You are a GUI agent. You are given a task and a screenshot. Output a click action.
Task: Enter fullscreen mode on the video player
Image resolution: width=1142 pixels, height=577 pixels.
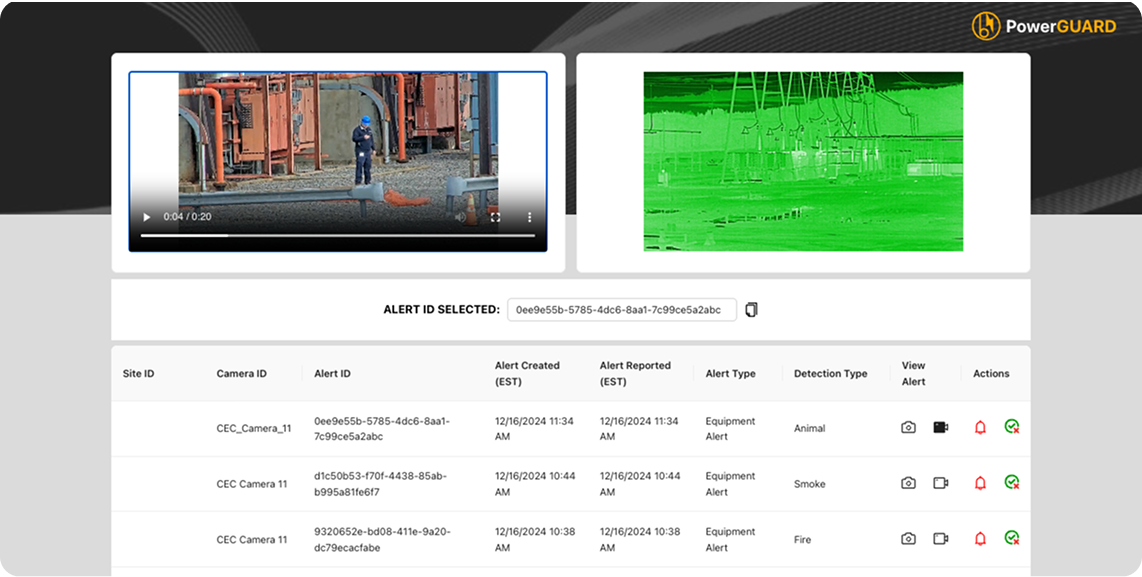[x=495, y=217]
